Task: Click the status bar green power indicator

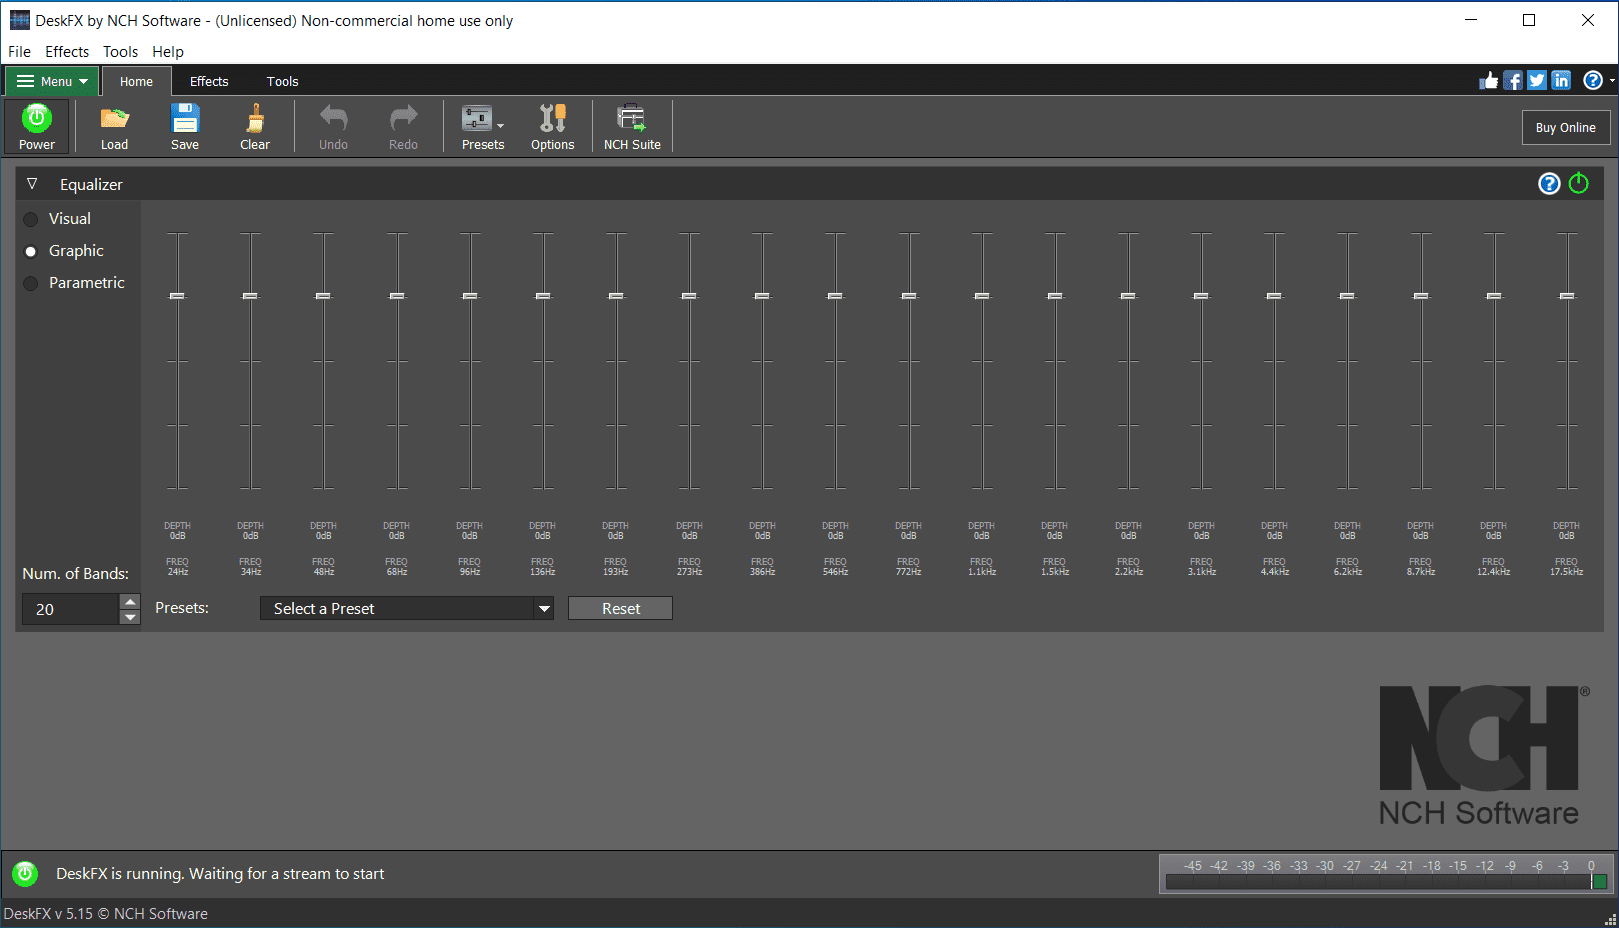Action: click(x=25, y=874)
